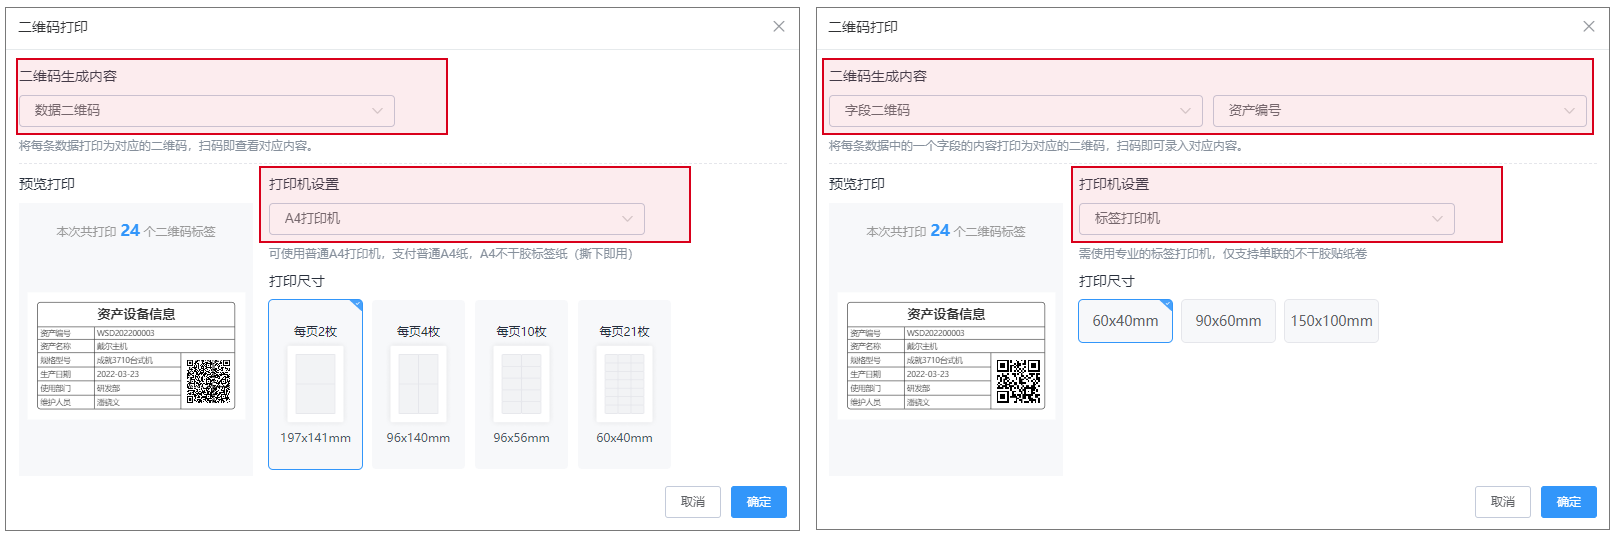
Task: Select the 每页21枚 60x40mm layout
Action: [624, 384]
